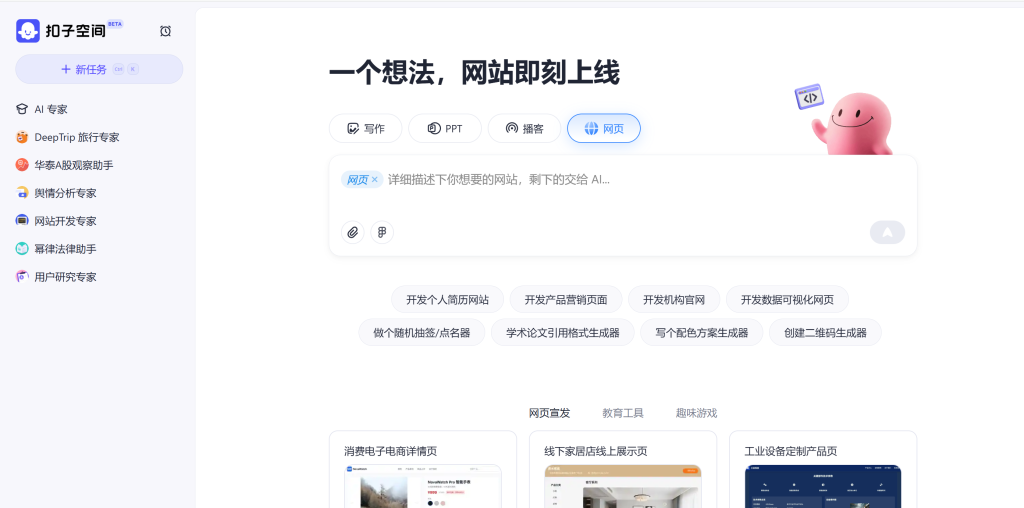Screen dimensions: 1024x508
Task: Switch to the 播客 mode tab
Action: tap(524, 129)
